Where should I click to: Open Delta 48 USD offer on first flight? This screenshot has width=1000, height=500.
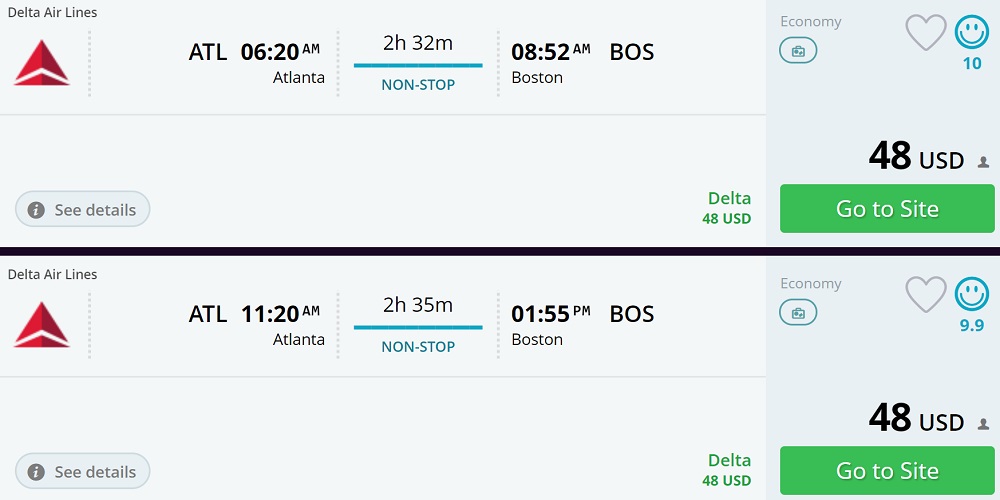coord(728,207)
